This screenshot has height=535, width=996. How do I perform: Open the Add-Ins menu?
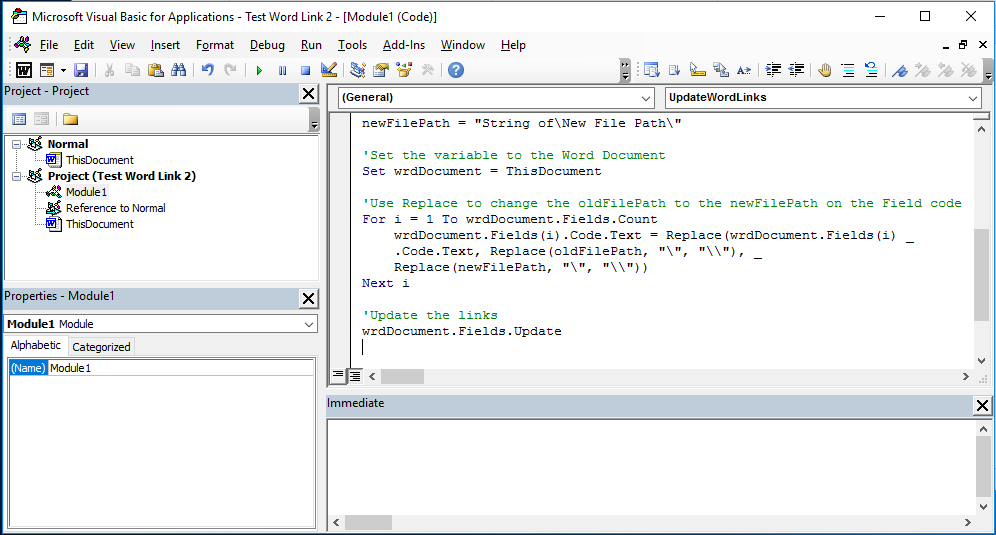coord(404,45)
